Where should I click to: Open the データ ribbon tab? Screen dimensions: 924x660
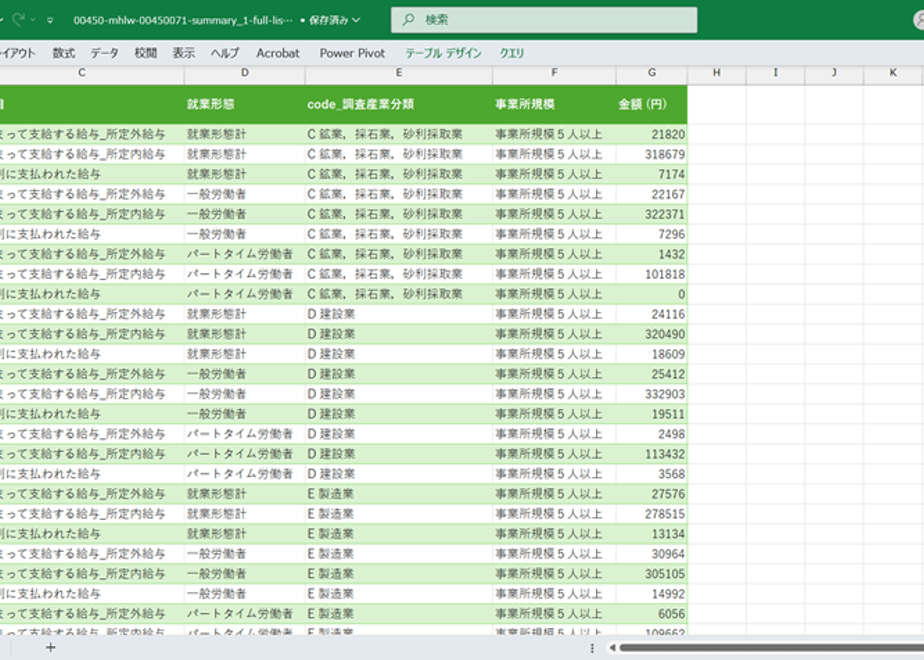click(x=104, y=53)
